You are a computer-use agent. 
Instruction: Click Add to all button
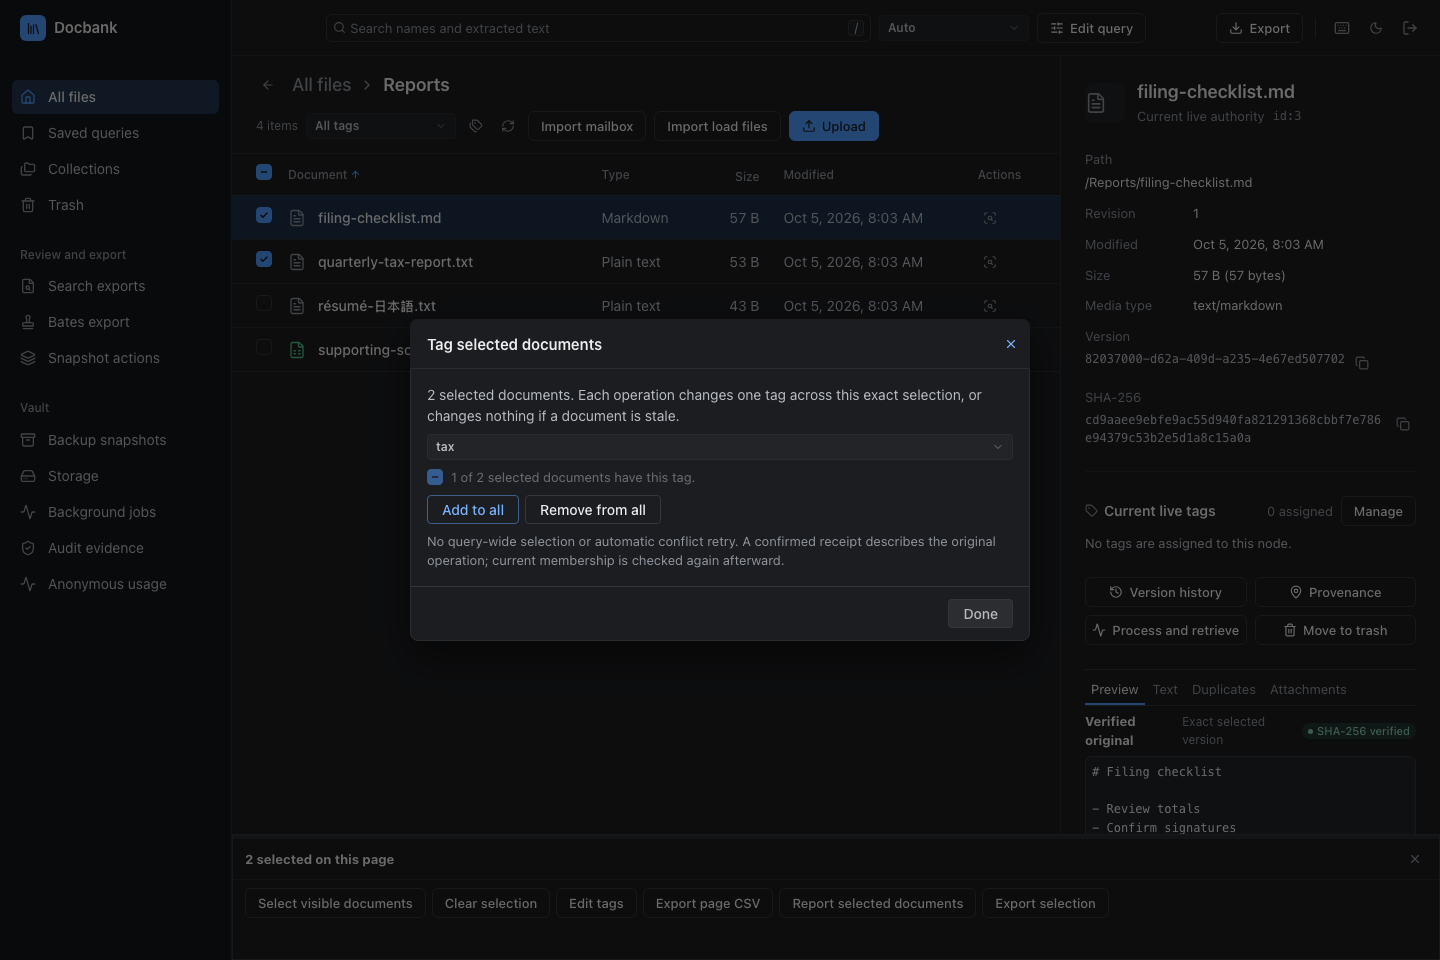[x=473, y=510]
